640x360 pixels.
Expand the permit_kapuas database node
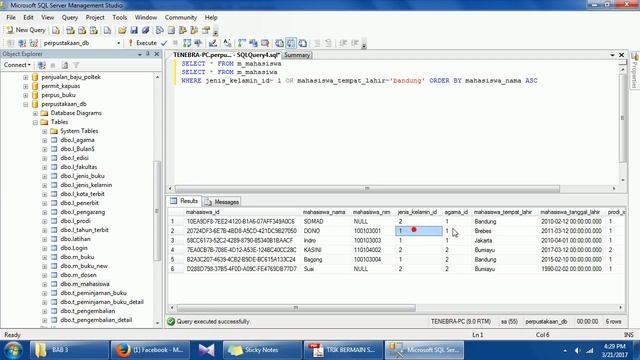pos(26,86)
